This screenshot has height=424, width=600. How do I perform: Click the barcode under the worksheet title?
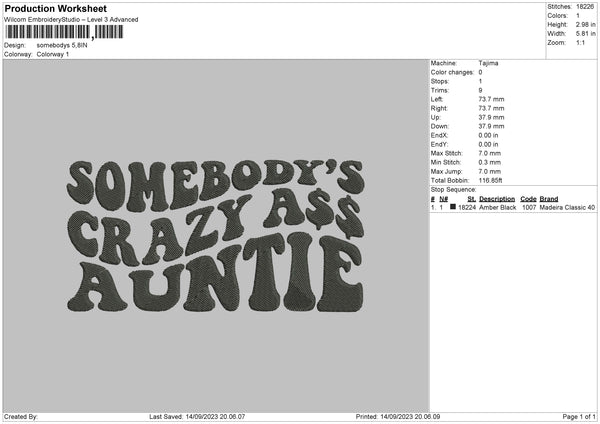tap(63, 32)
